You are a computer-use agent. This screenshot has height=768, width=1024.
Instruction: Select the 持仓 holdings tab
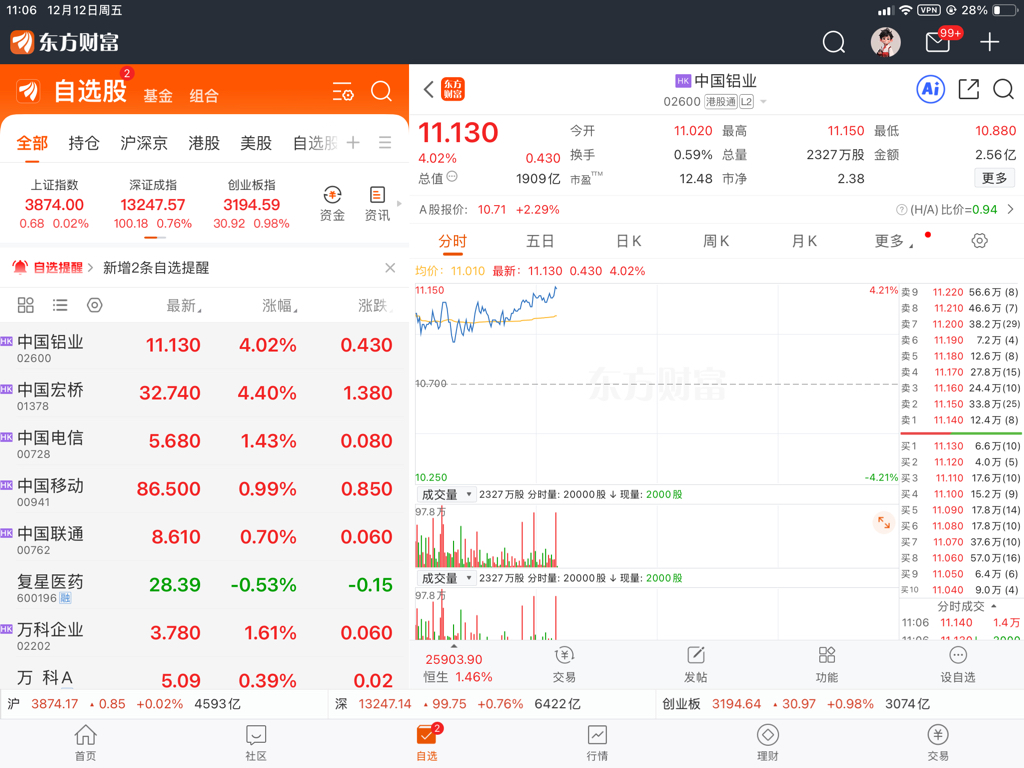[84, 142]
